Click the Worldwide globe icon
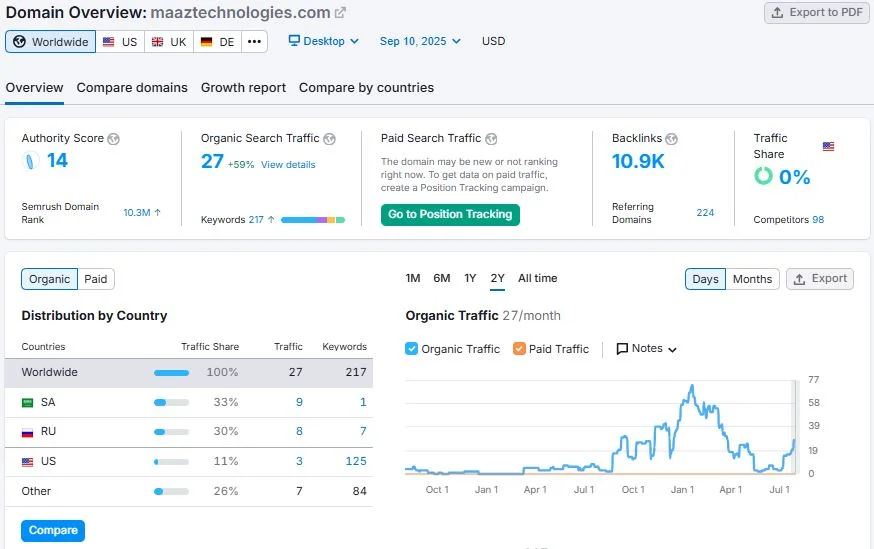The image size is (874, 549). tap(19, 42)
